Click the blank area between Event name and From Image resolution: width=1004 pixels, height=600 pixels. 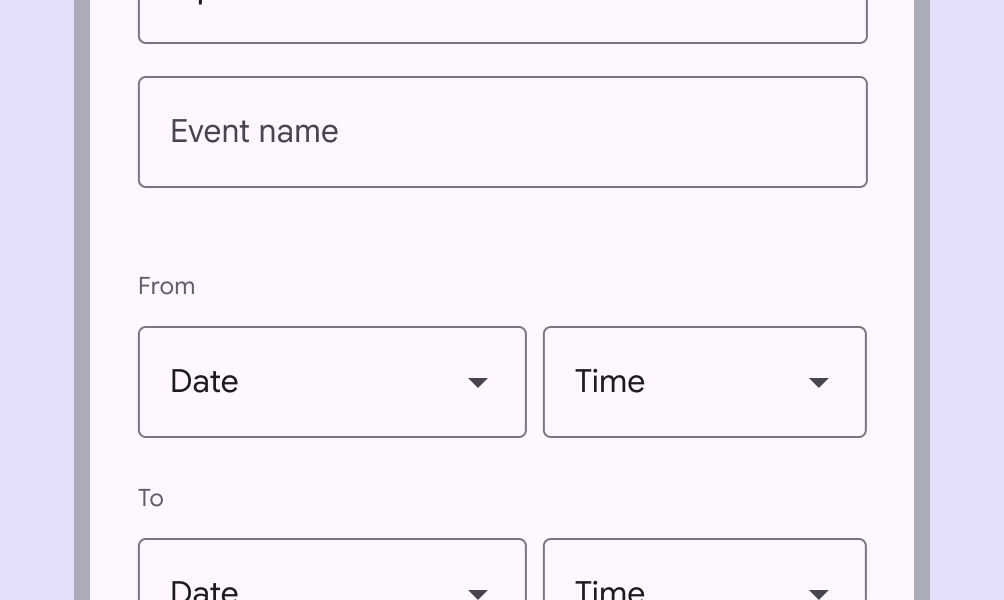502,230
